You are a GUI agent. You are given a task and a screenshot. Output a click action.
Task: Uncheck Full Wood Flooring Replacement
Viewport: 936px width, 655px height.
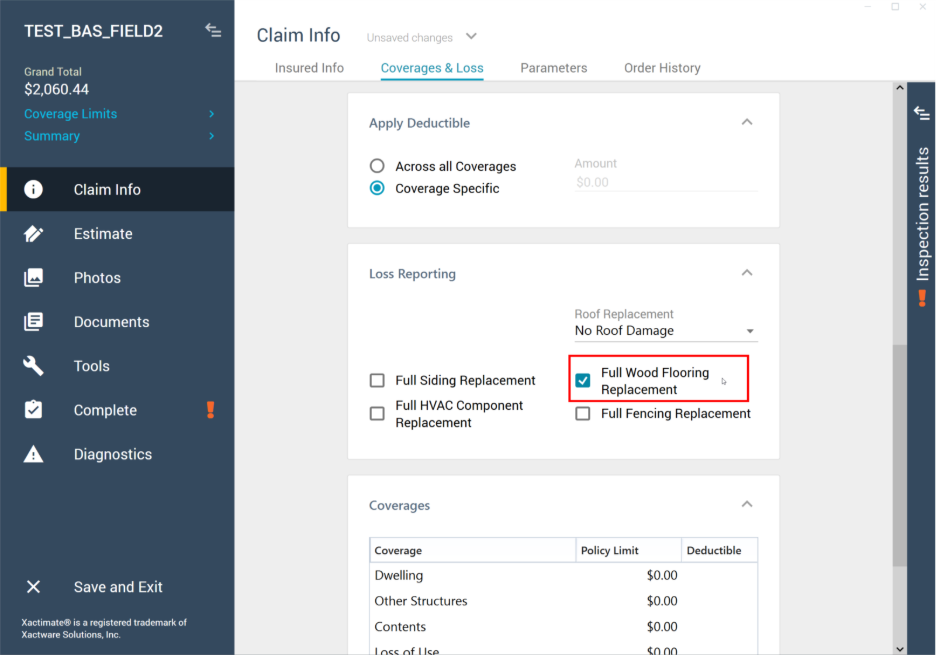583,381
